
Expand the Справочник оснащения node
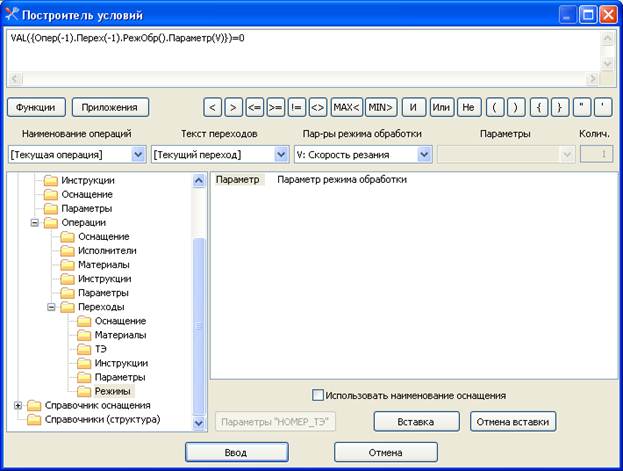[18, 405]
